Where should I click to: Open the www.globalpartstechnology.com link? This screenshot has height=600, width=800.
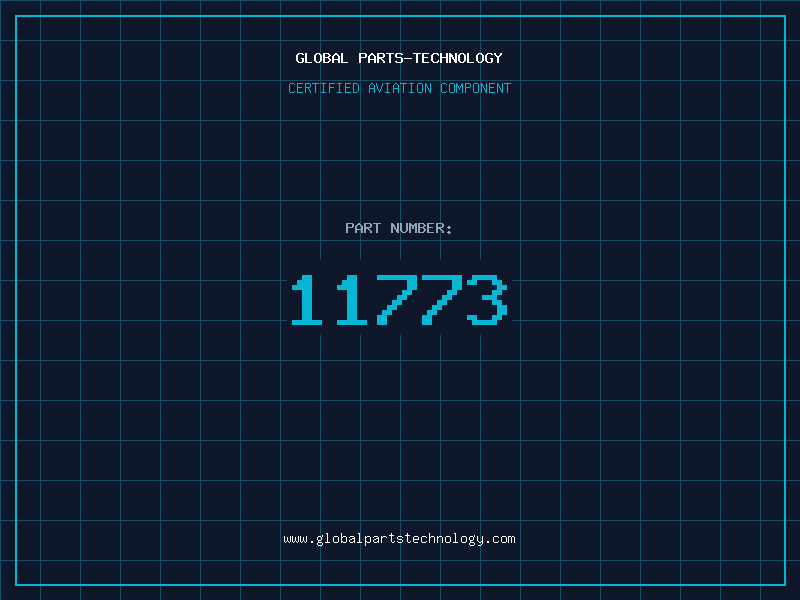coord(399,539)
